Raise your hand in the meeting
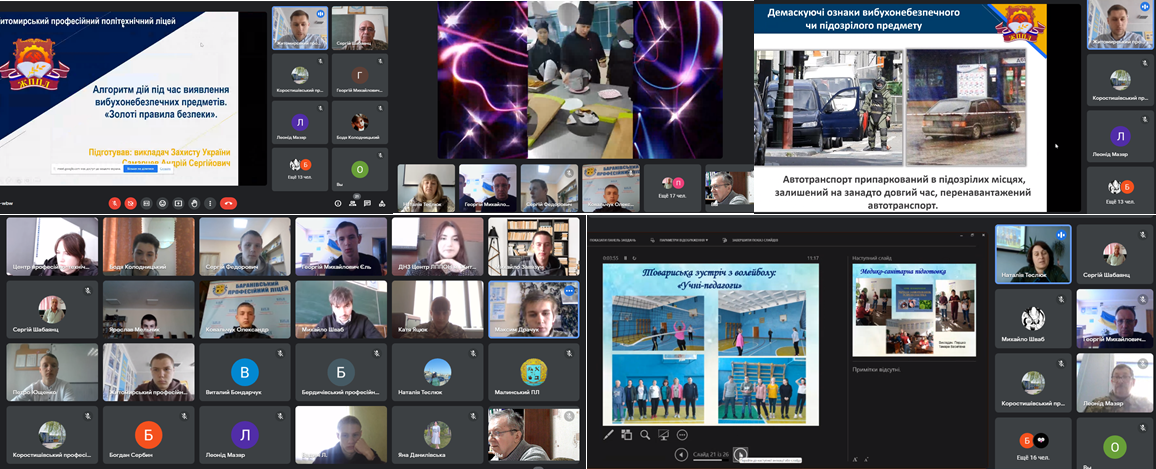Screen dimensions: 1156x469 [x=195, y=203]
